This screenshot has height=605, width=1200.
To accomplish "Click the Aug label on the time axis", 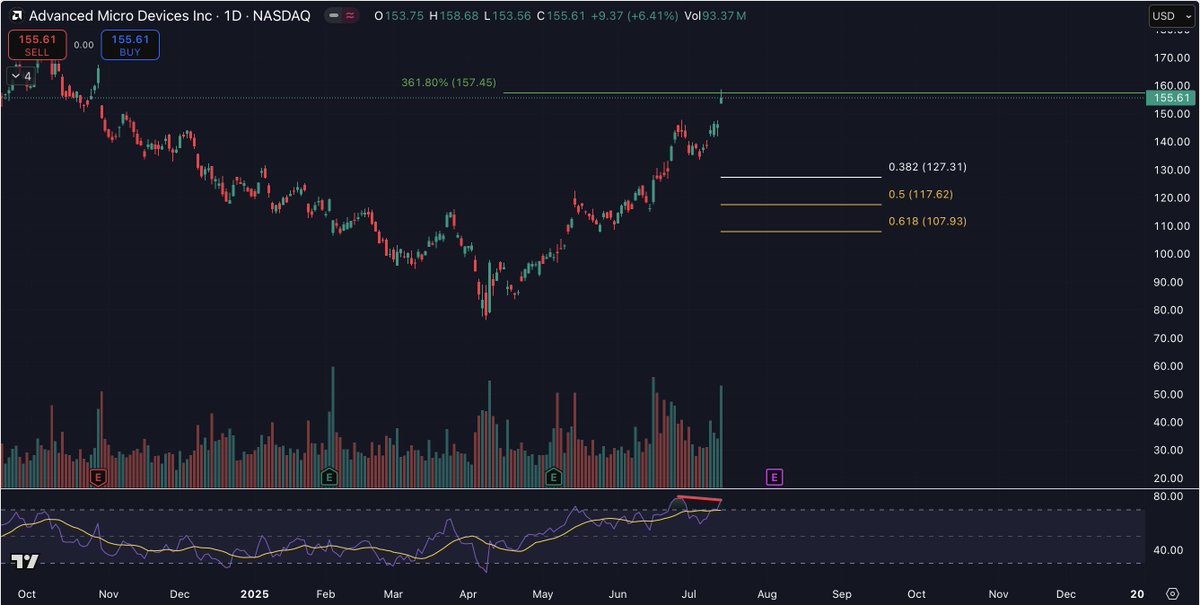I will [x=767, y=593].
